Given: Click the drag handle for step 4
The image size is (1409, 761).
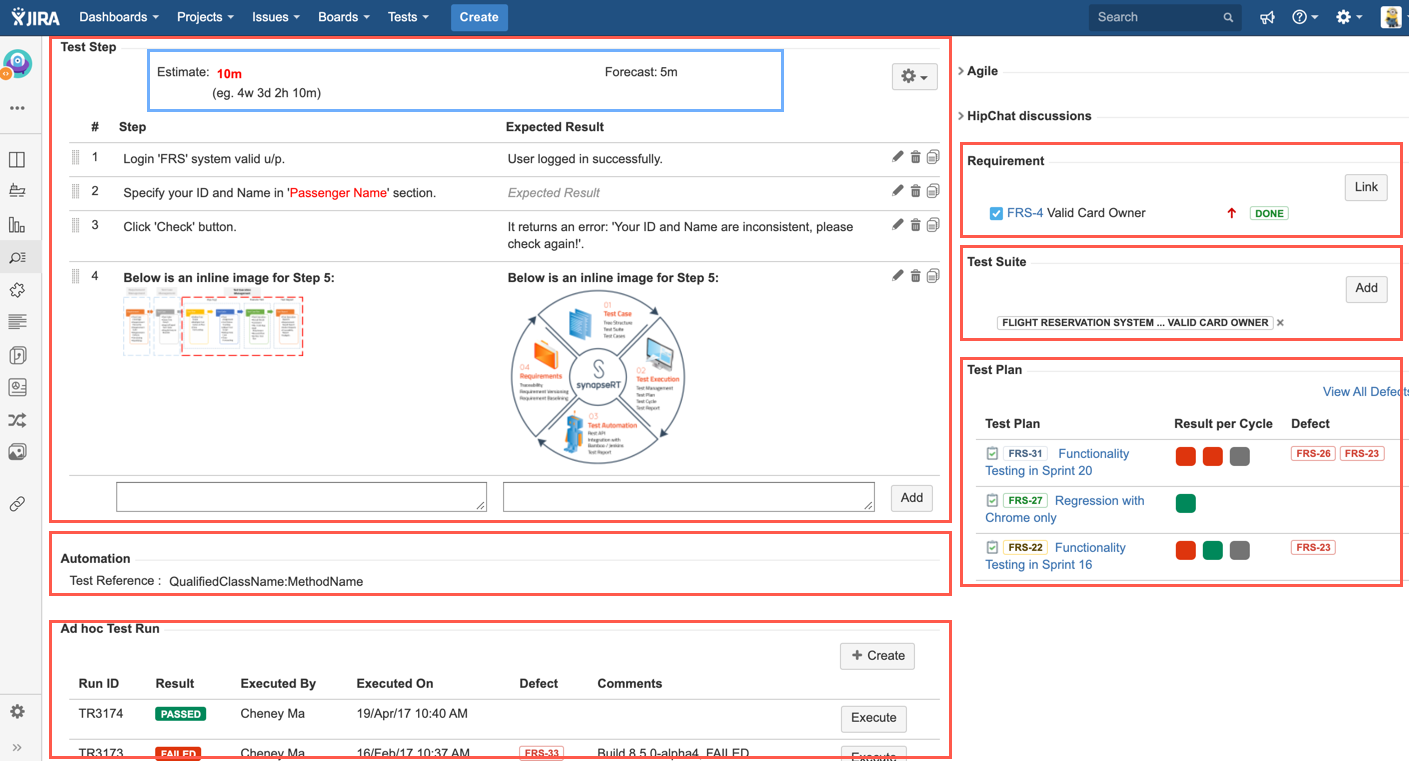Looking at the screenshot, I should (x=75, y=276).
